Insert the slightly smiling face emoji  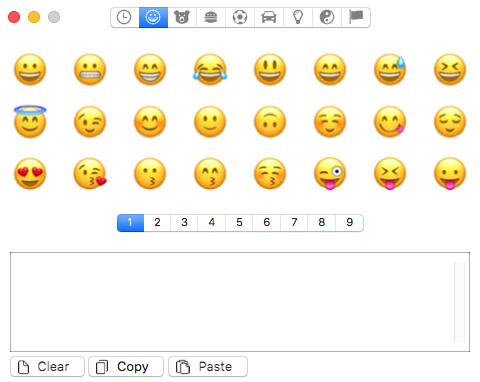210,122
